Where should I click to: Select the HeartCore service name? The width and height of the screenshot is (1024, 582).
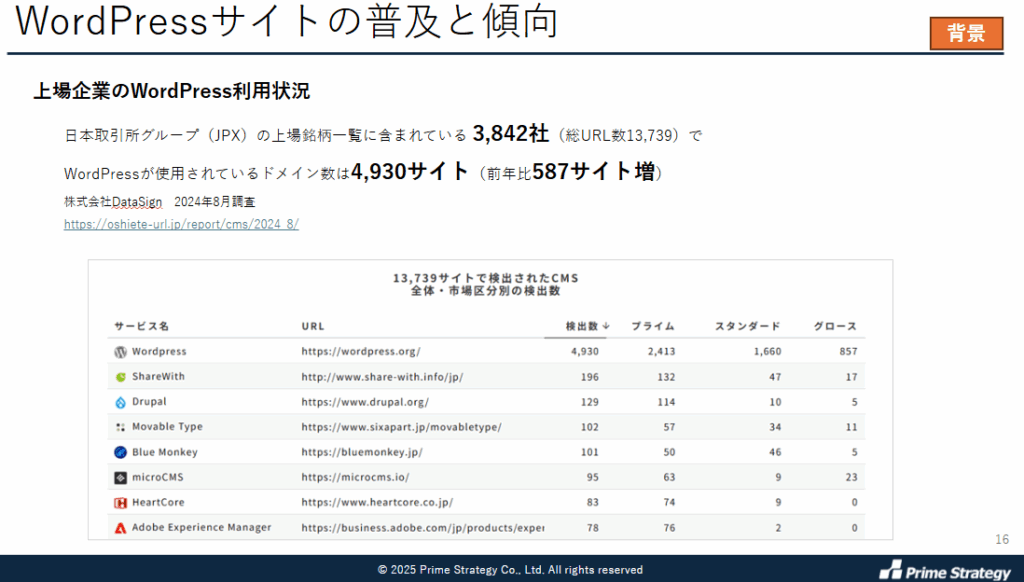click(158, 502)
